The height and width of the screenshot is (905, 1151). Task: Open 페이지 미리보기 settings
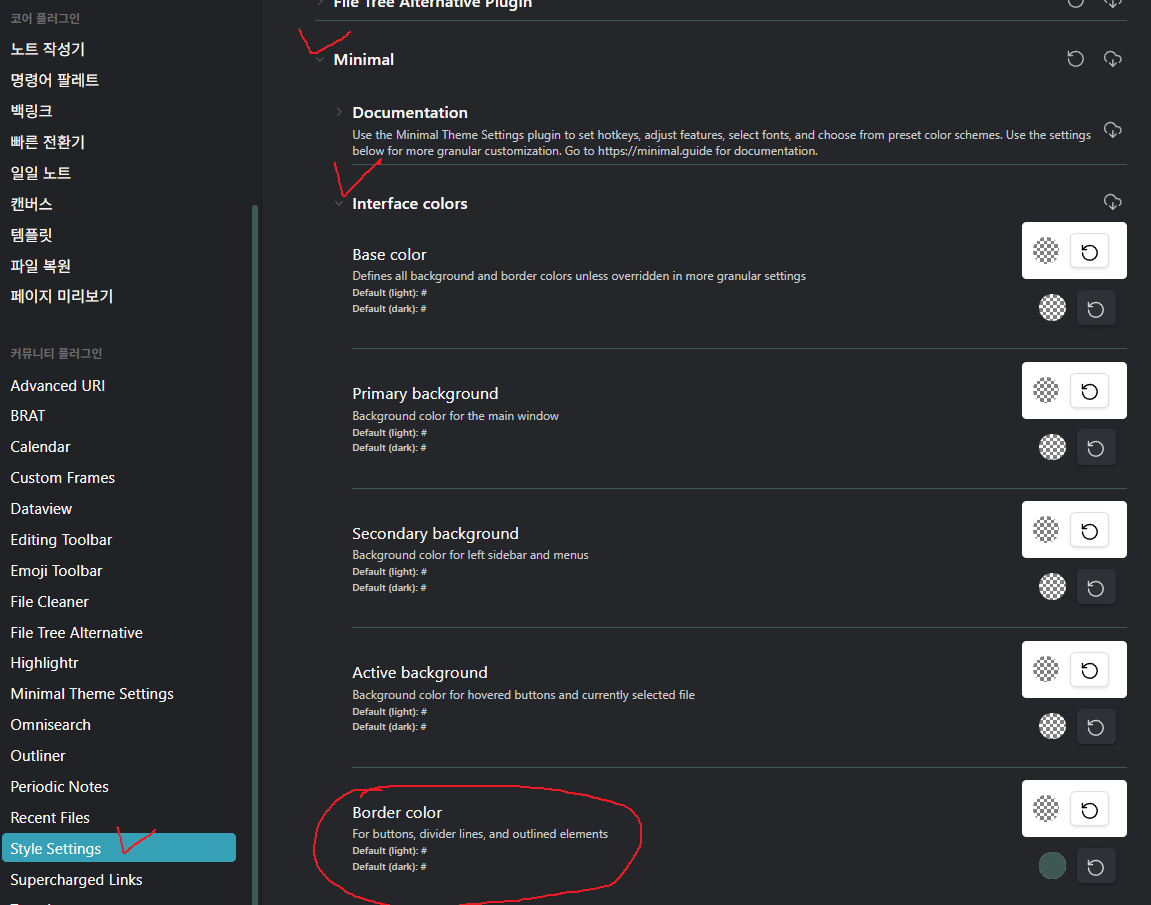(62, 297)
